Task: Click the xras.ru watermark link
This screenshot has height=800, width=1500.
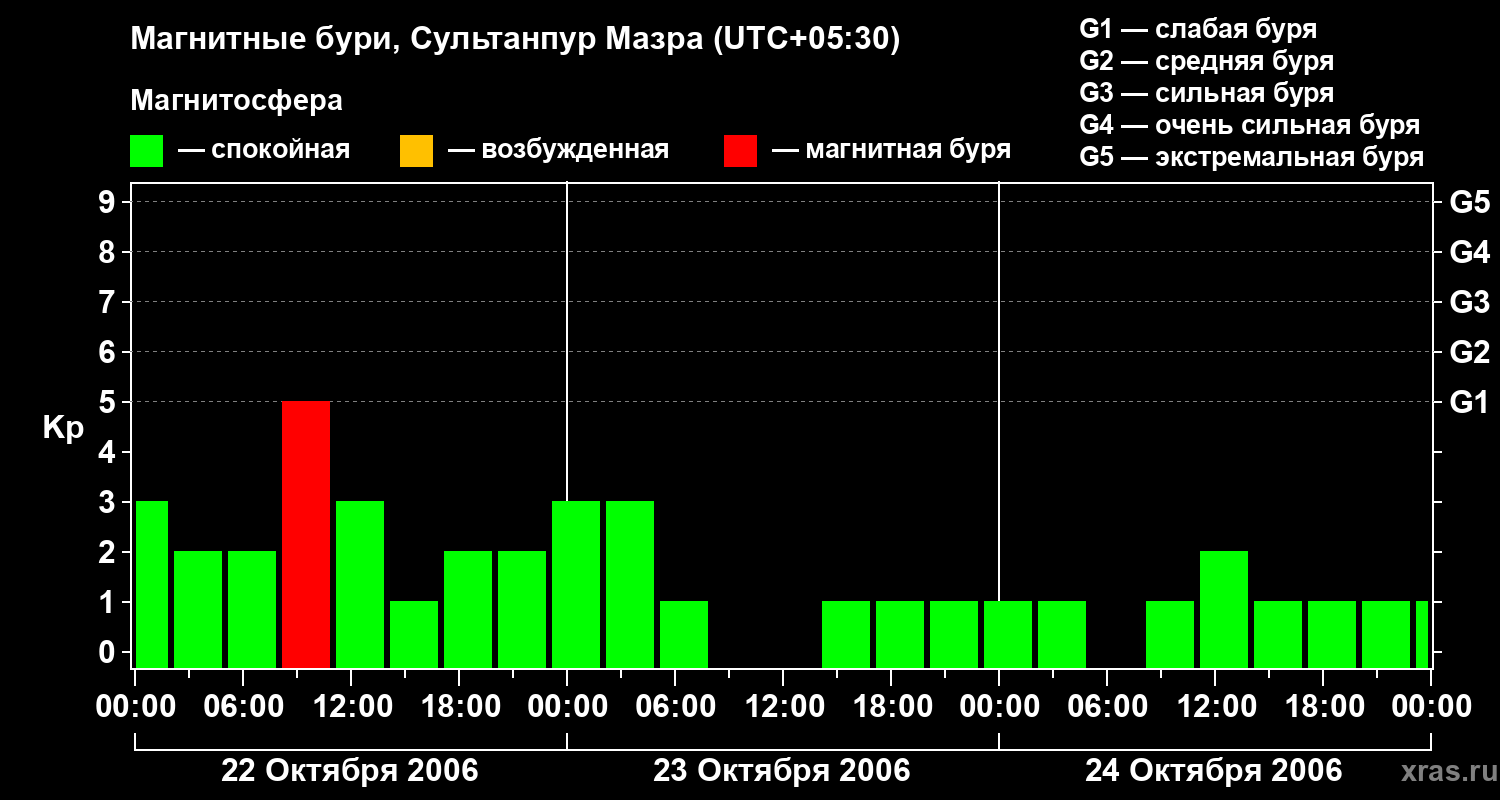Action: tap(1443, 771)
